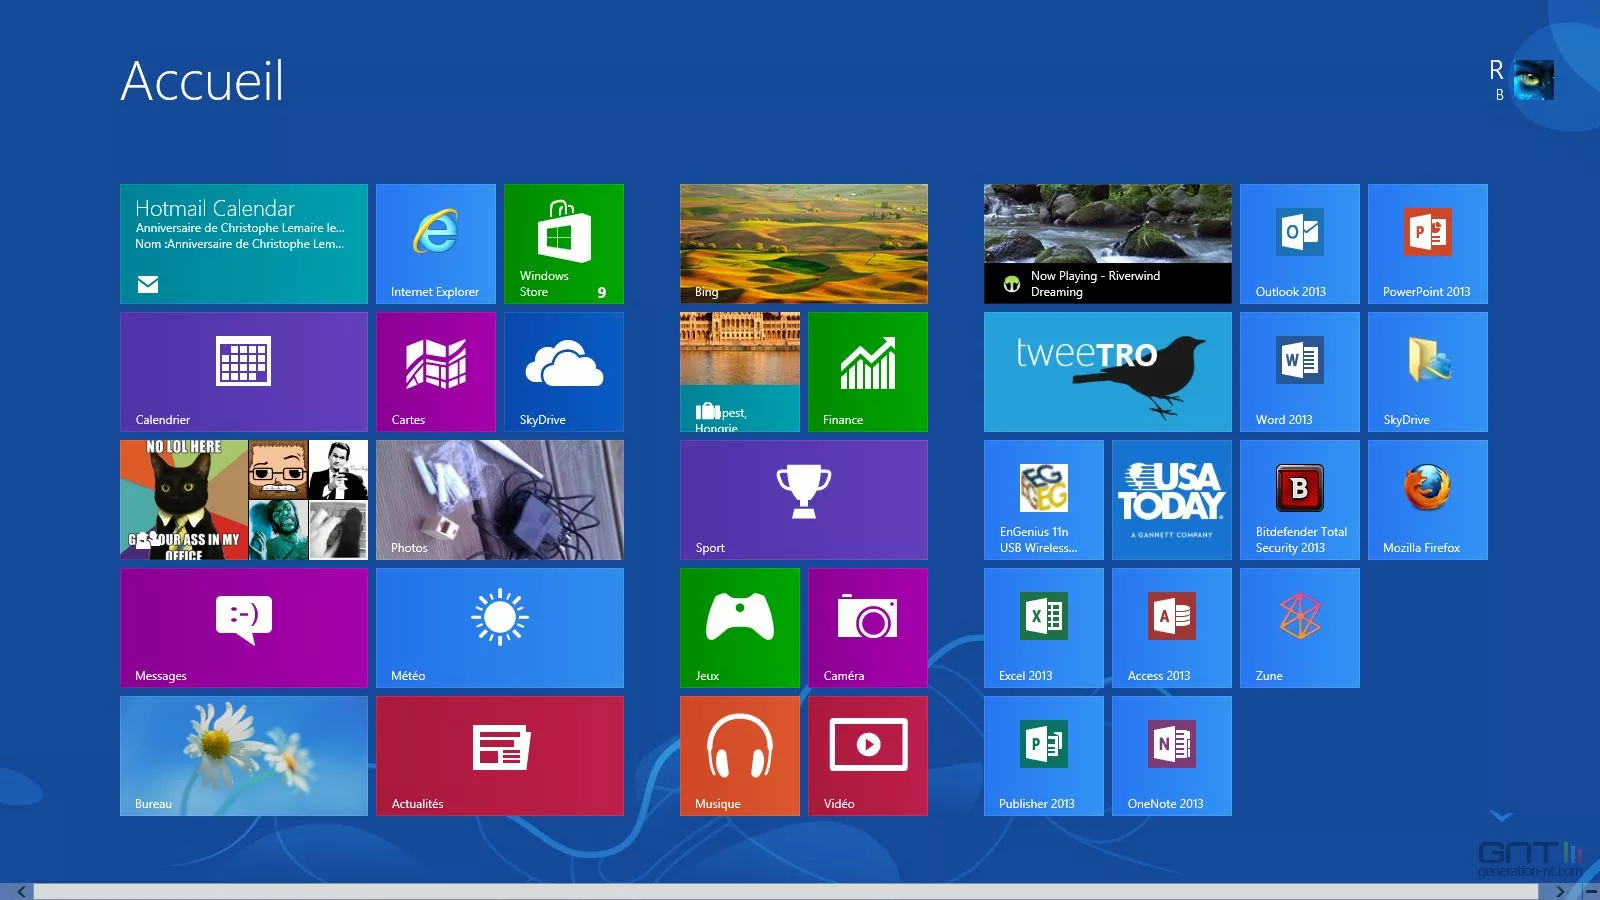
Task: Open the Zune tile
Action: tap(1299, 627)
